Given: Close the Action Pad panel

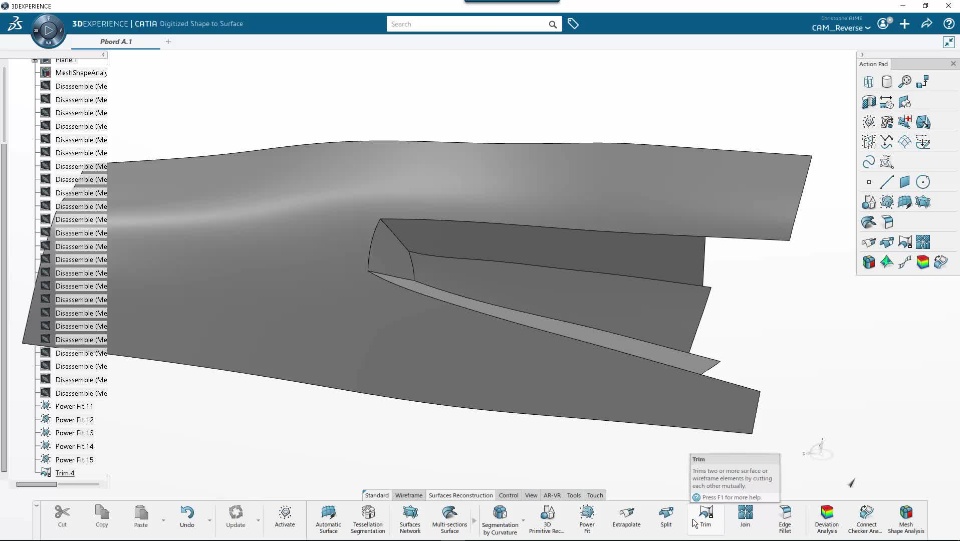Looking at the screenshot, I should click(953, 64).
